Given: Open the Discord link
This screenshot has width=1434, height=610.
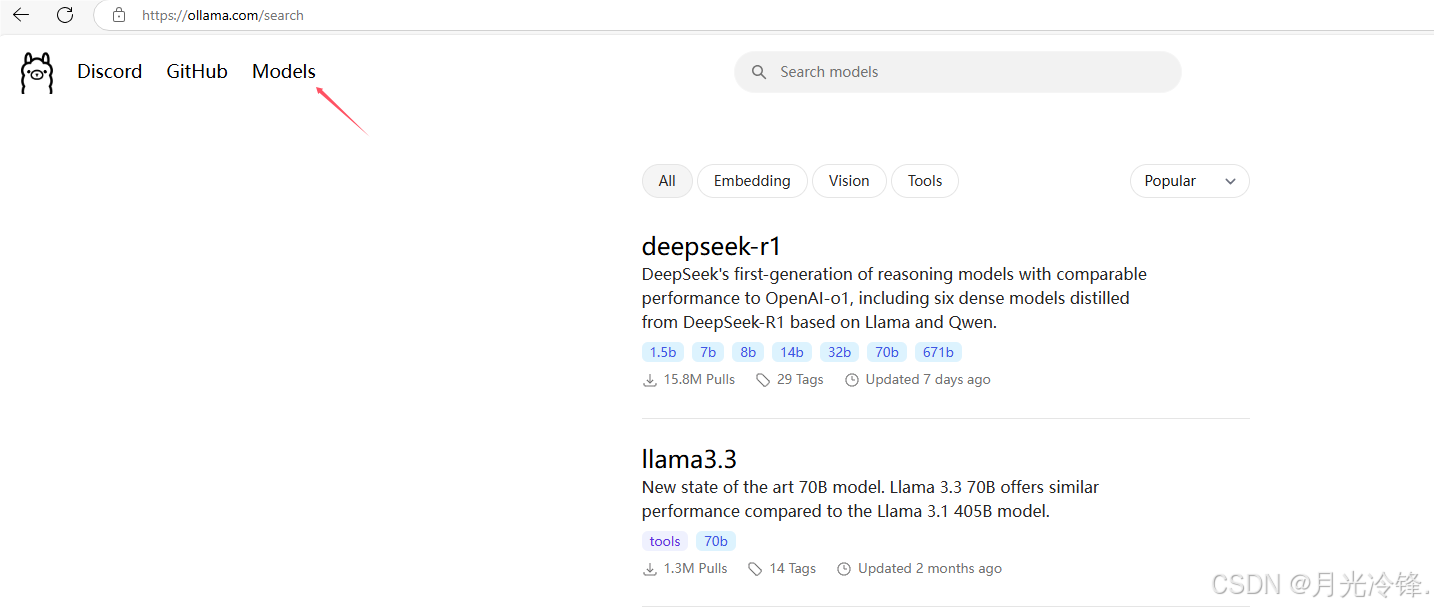Looking at the screenshot, I should point(110,72).
